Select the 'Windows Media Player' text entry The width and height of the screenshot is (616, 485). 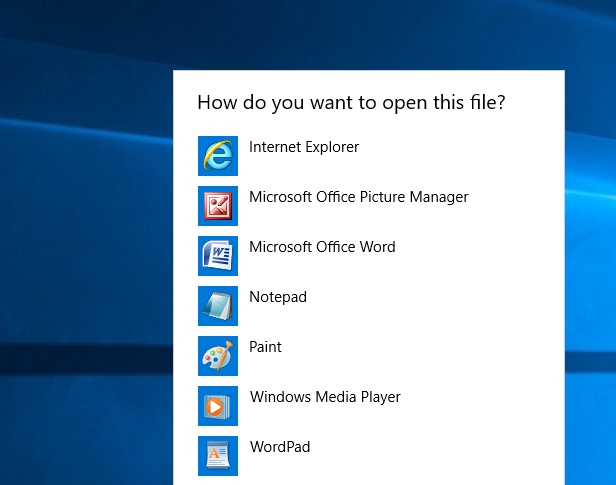[325, 397]
